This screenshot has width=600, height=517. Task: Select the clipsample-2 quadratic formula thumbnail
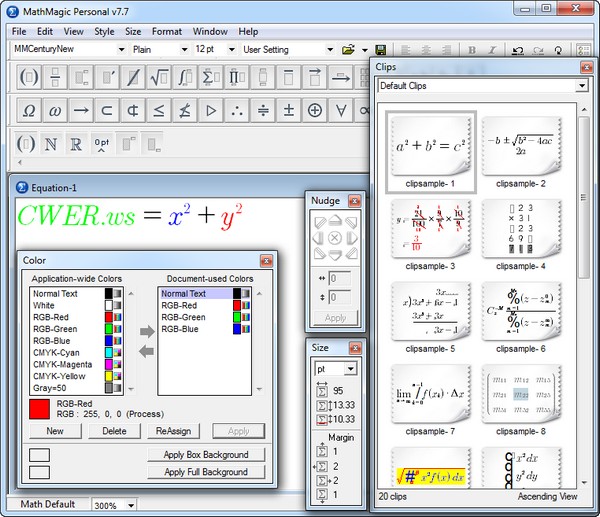click(x=521, y=150)
